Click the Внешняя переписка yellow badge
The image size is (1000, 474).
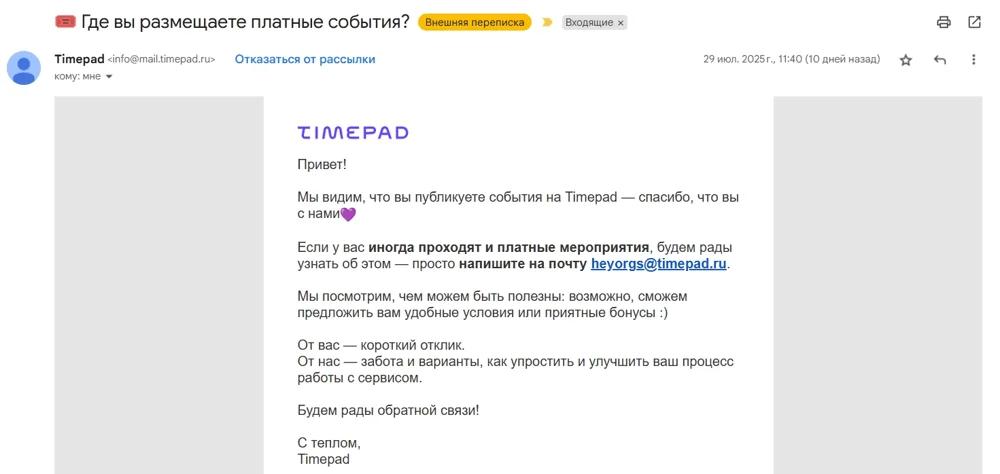click(x=474, y=22)
